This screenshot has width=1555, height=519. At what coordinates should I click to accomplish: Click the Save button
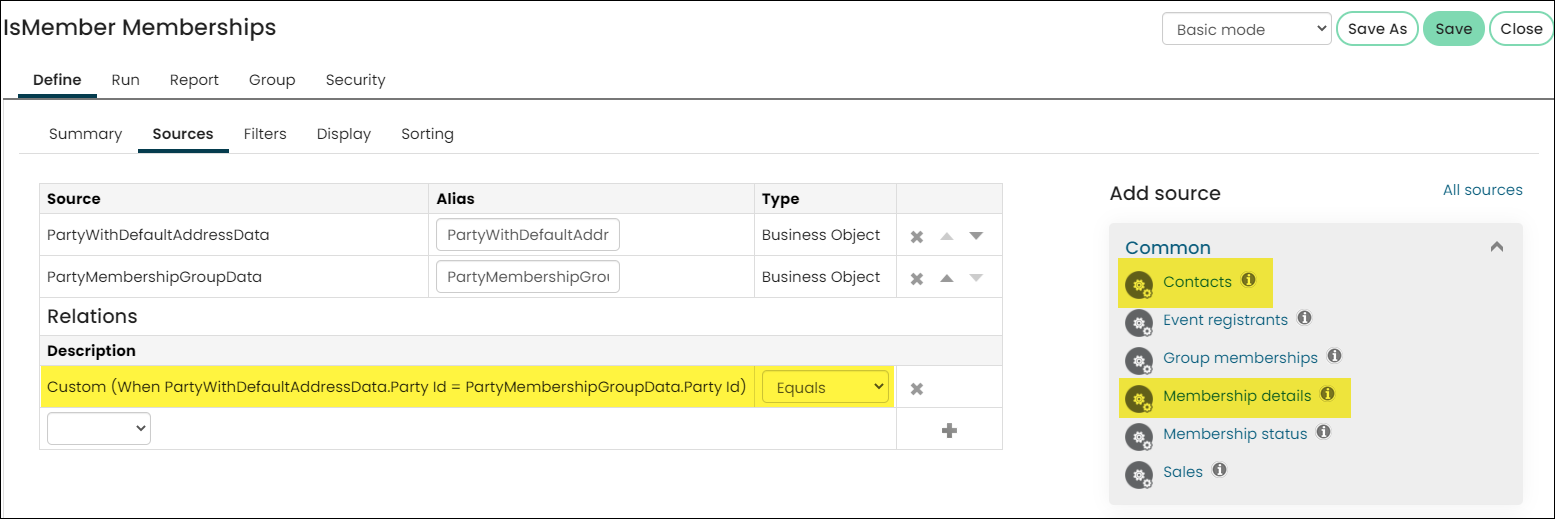(1453, 29)
